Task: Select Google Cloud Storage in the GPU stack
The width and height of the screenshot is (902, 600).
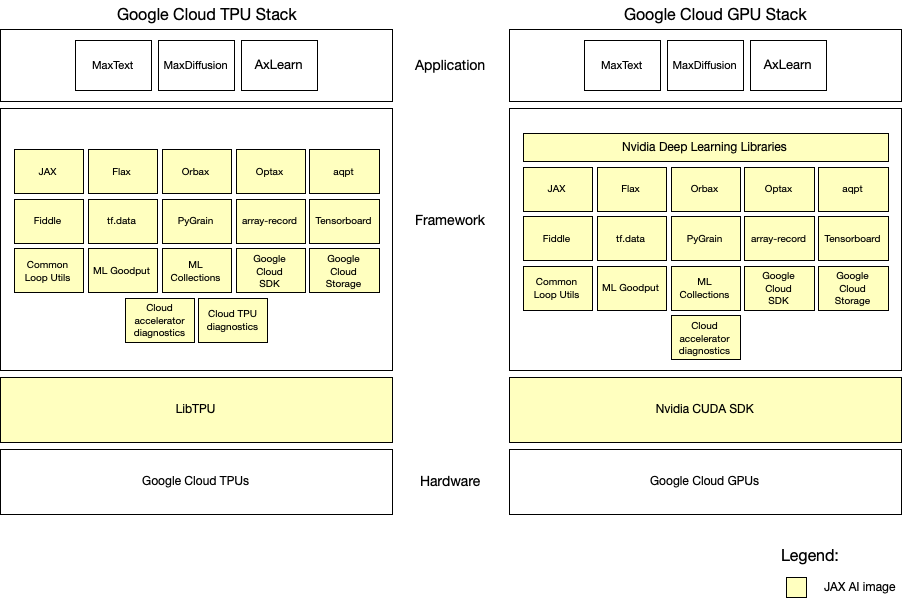Action: [853, 288]
